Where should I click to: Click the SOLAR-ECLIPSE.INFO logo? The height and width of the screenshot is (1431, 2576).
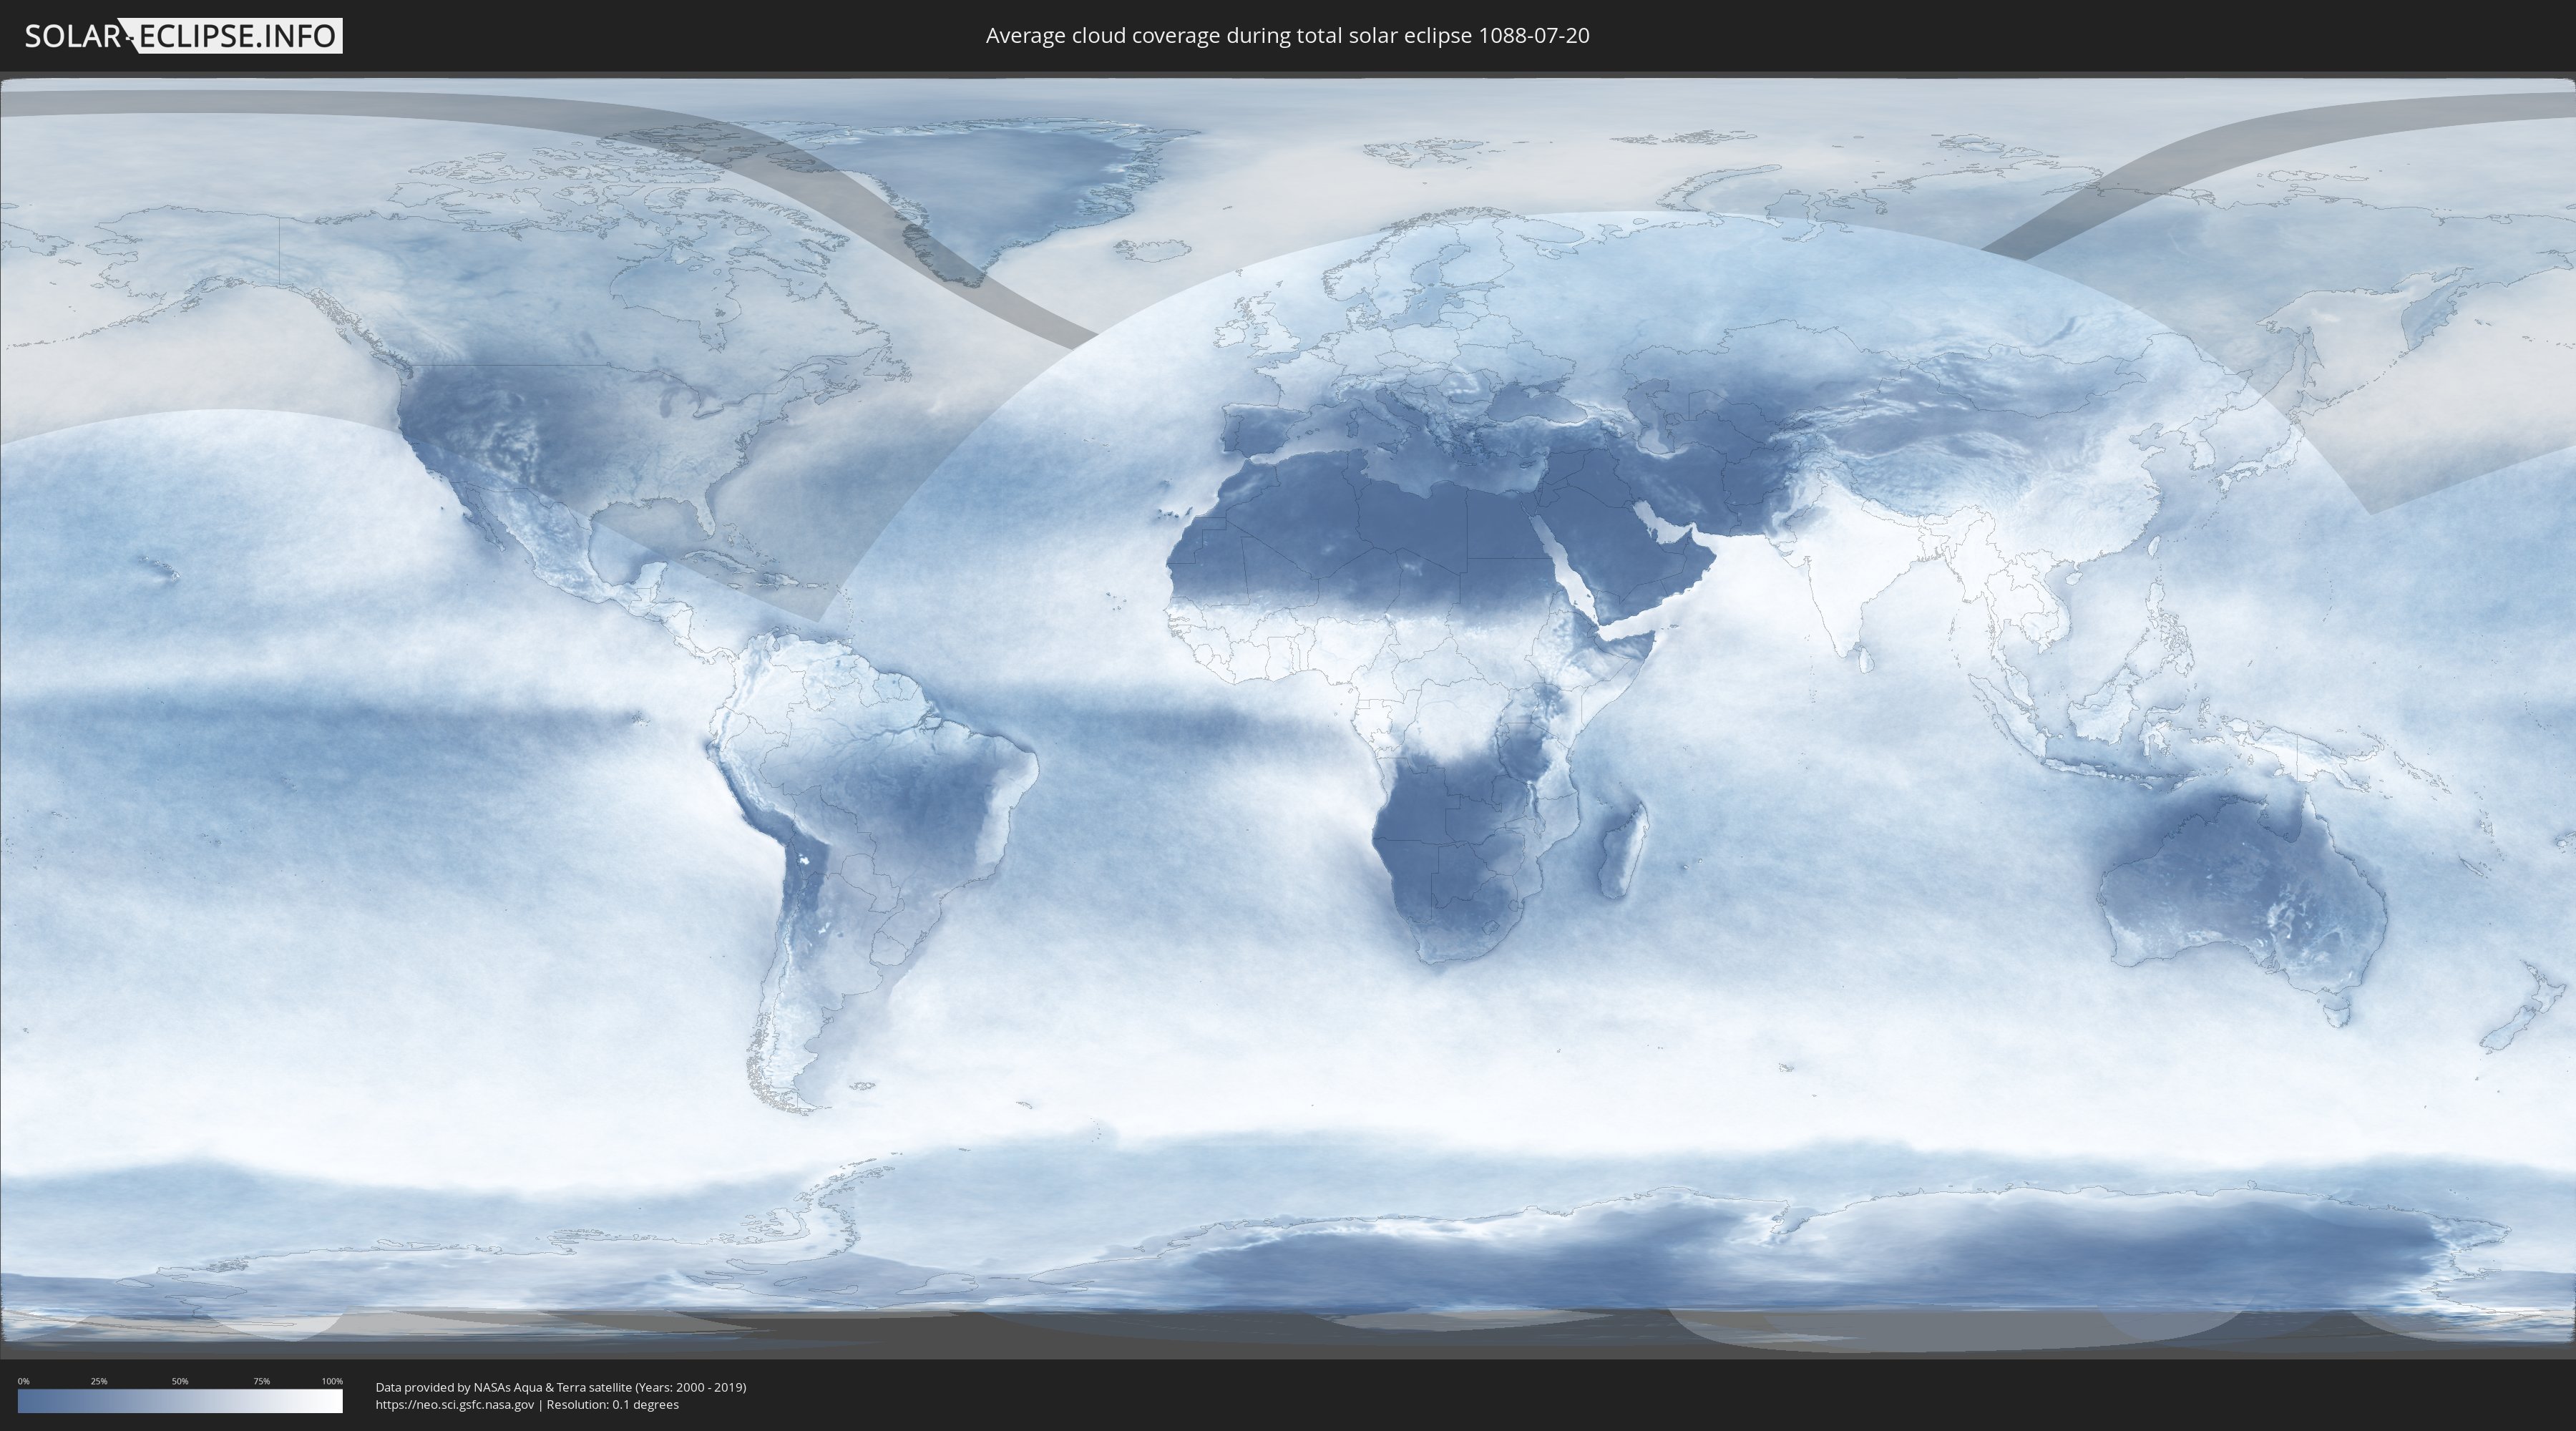(183, 36)
